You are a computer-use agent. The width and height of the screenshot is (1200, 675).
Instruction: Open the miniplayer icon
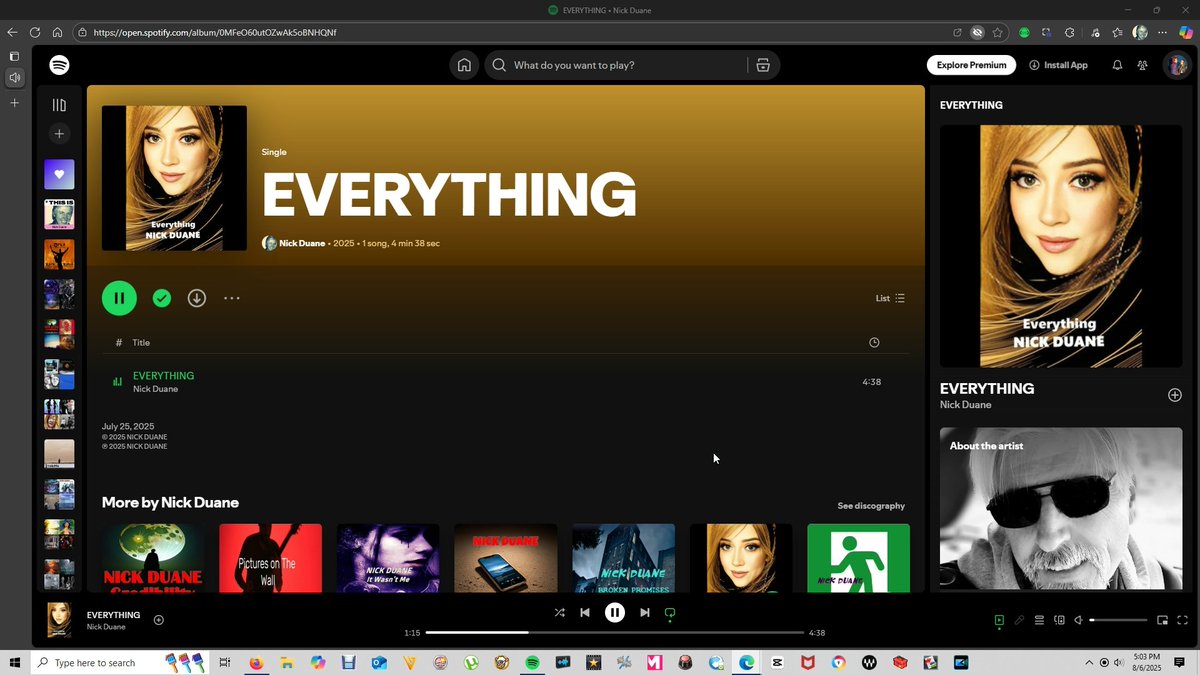pyautogui.click(x=1163, y=620)
